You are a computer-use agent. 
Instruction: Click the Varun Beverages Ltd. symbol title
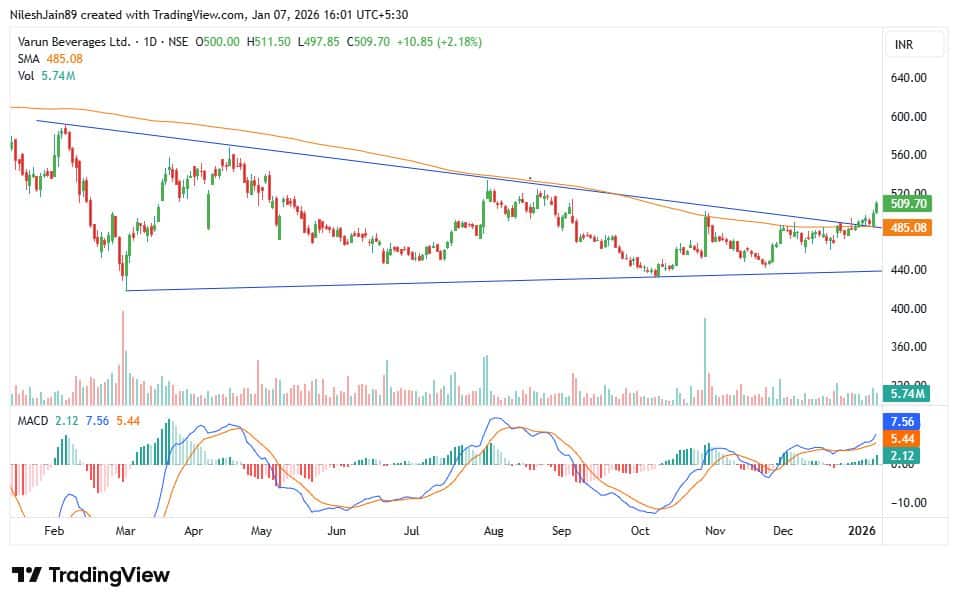tap(74, 42)
